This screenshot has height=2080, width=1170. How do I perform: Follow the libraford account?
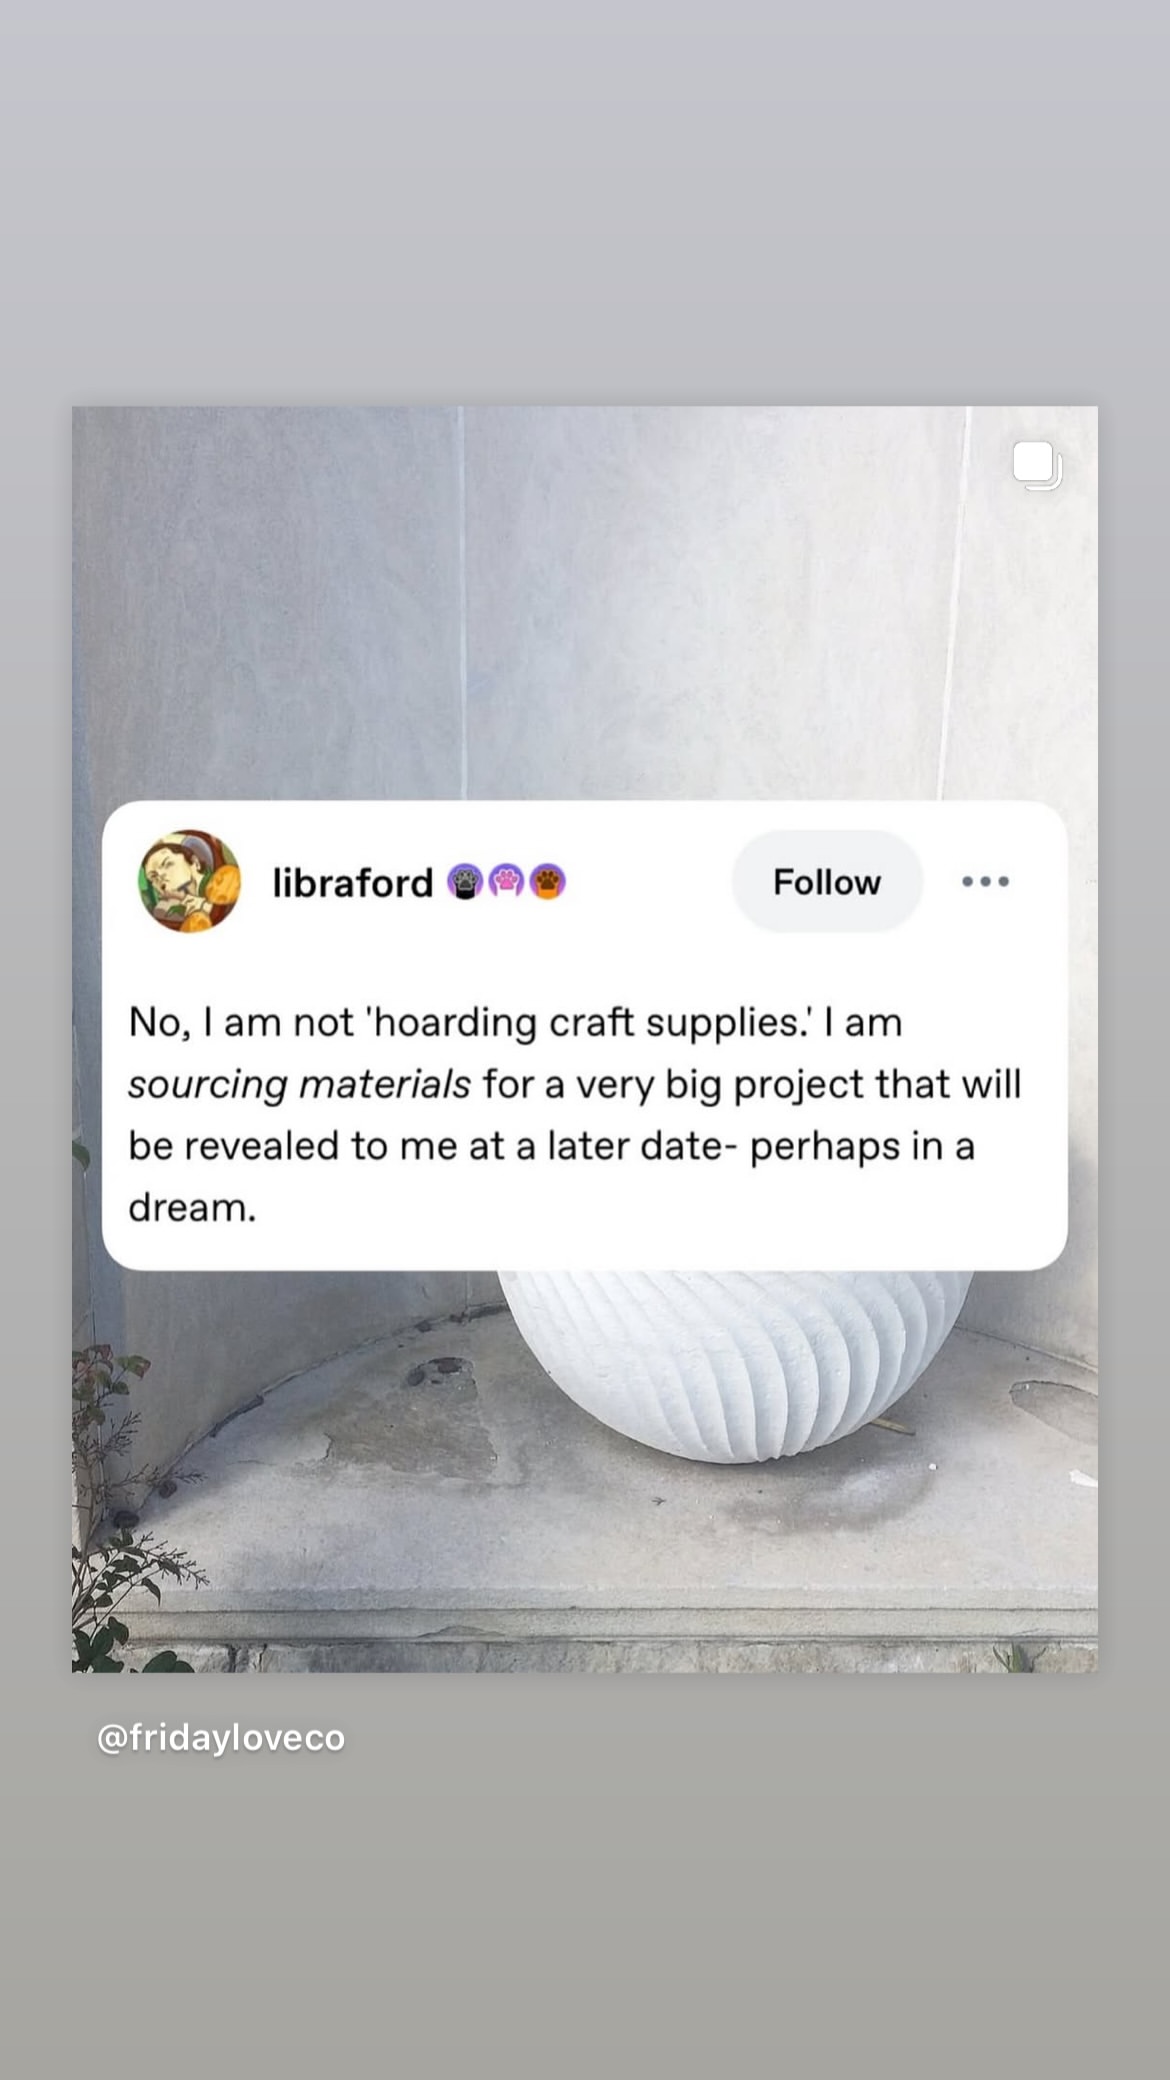827,881
